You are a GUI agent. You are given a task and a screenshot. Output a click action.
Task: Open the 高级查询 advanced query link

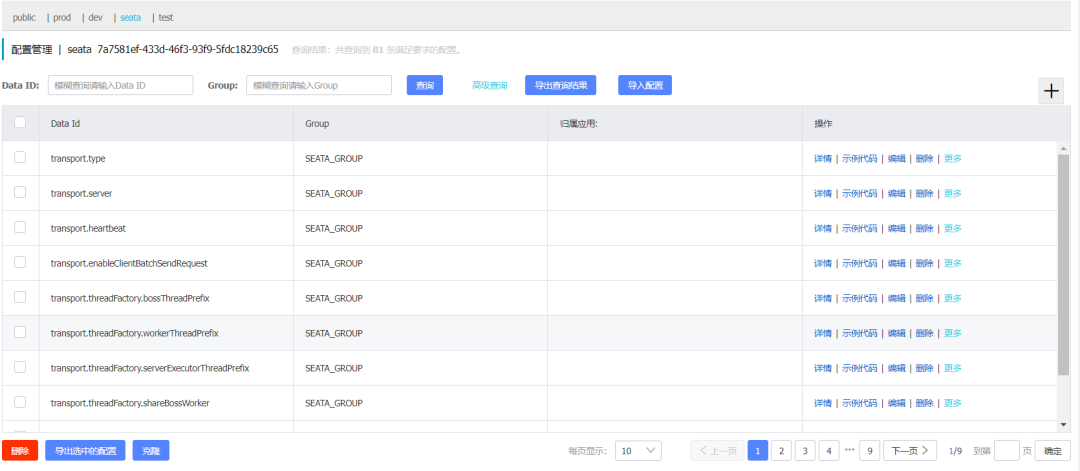(490, 85)
